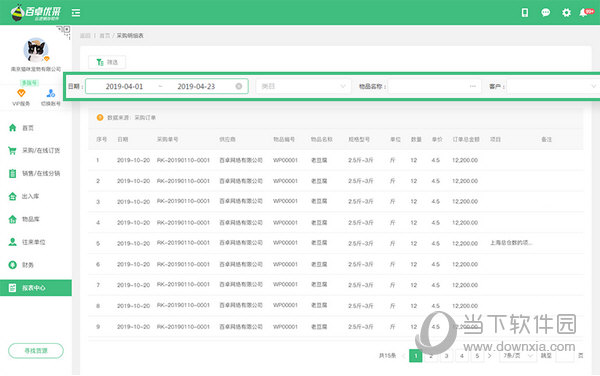Screen dimensions: 600x376
Task: Open the settings gear icon
Action: tap(566, 13)
